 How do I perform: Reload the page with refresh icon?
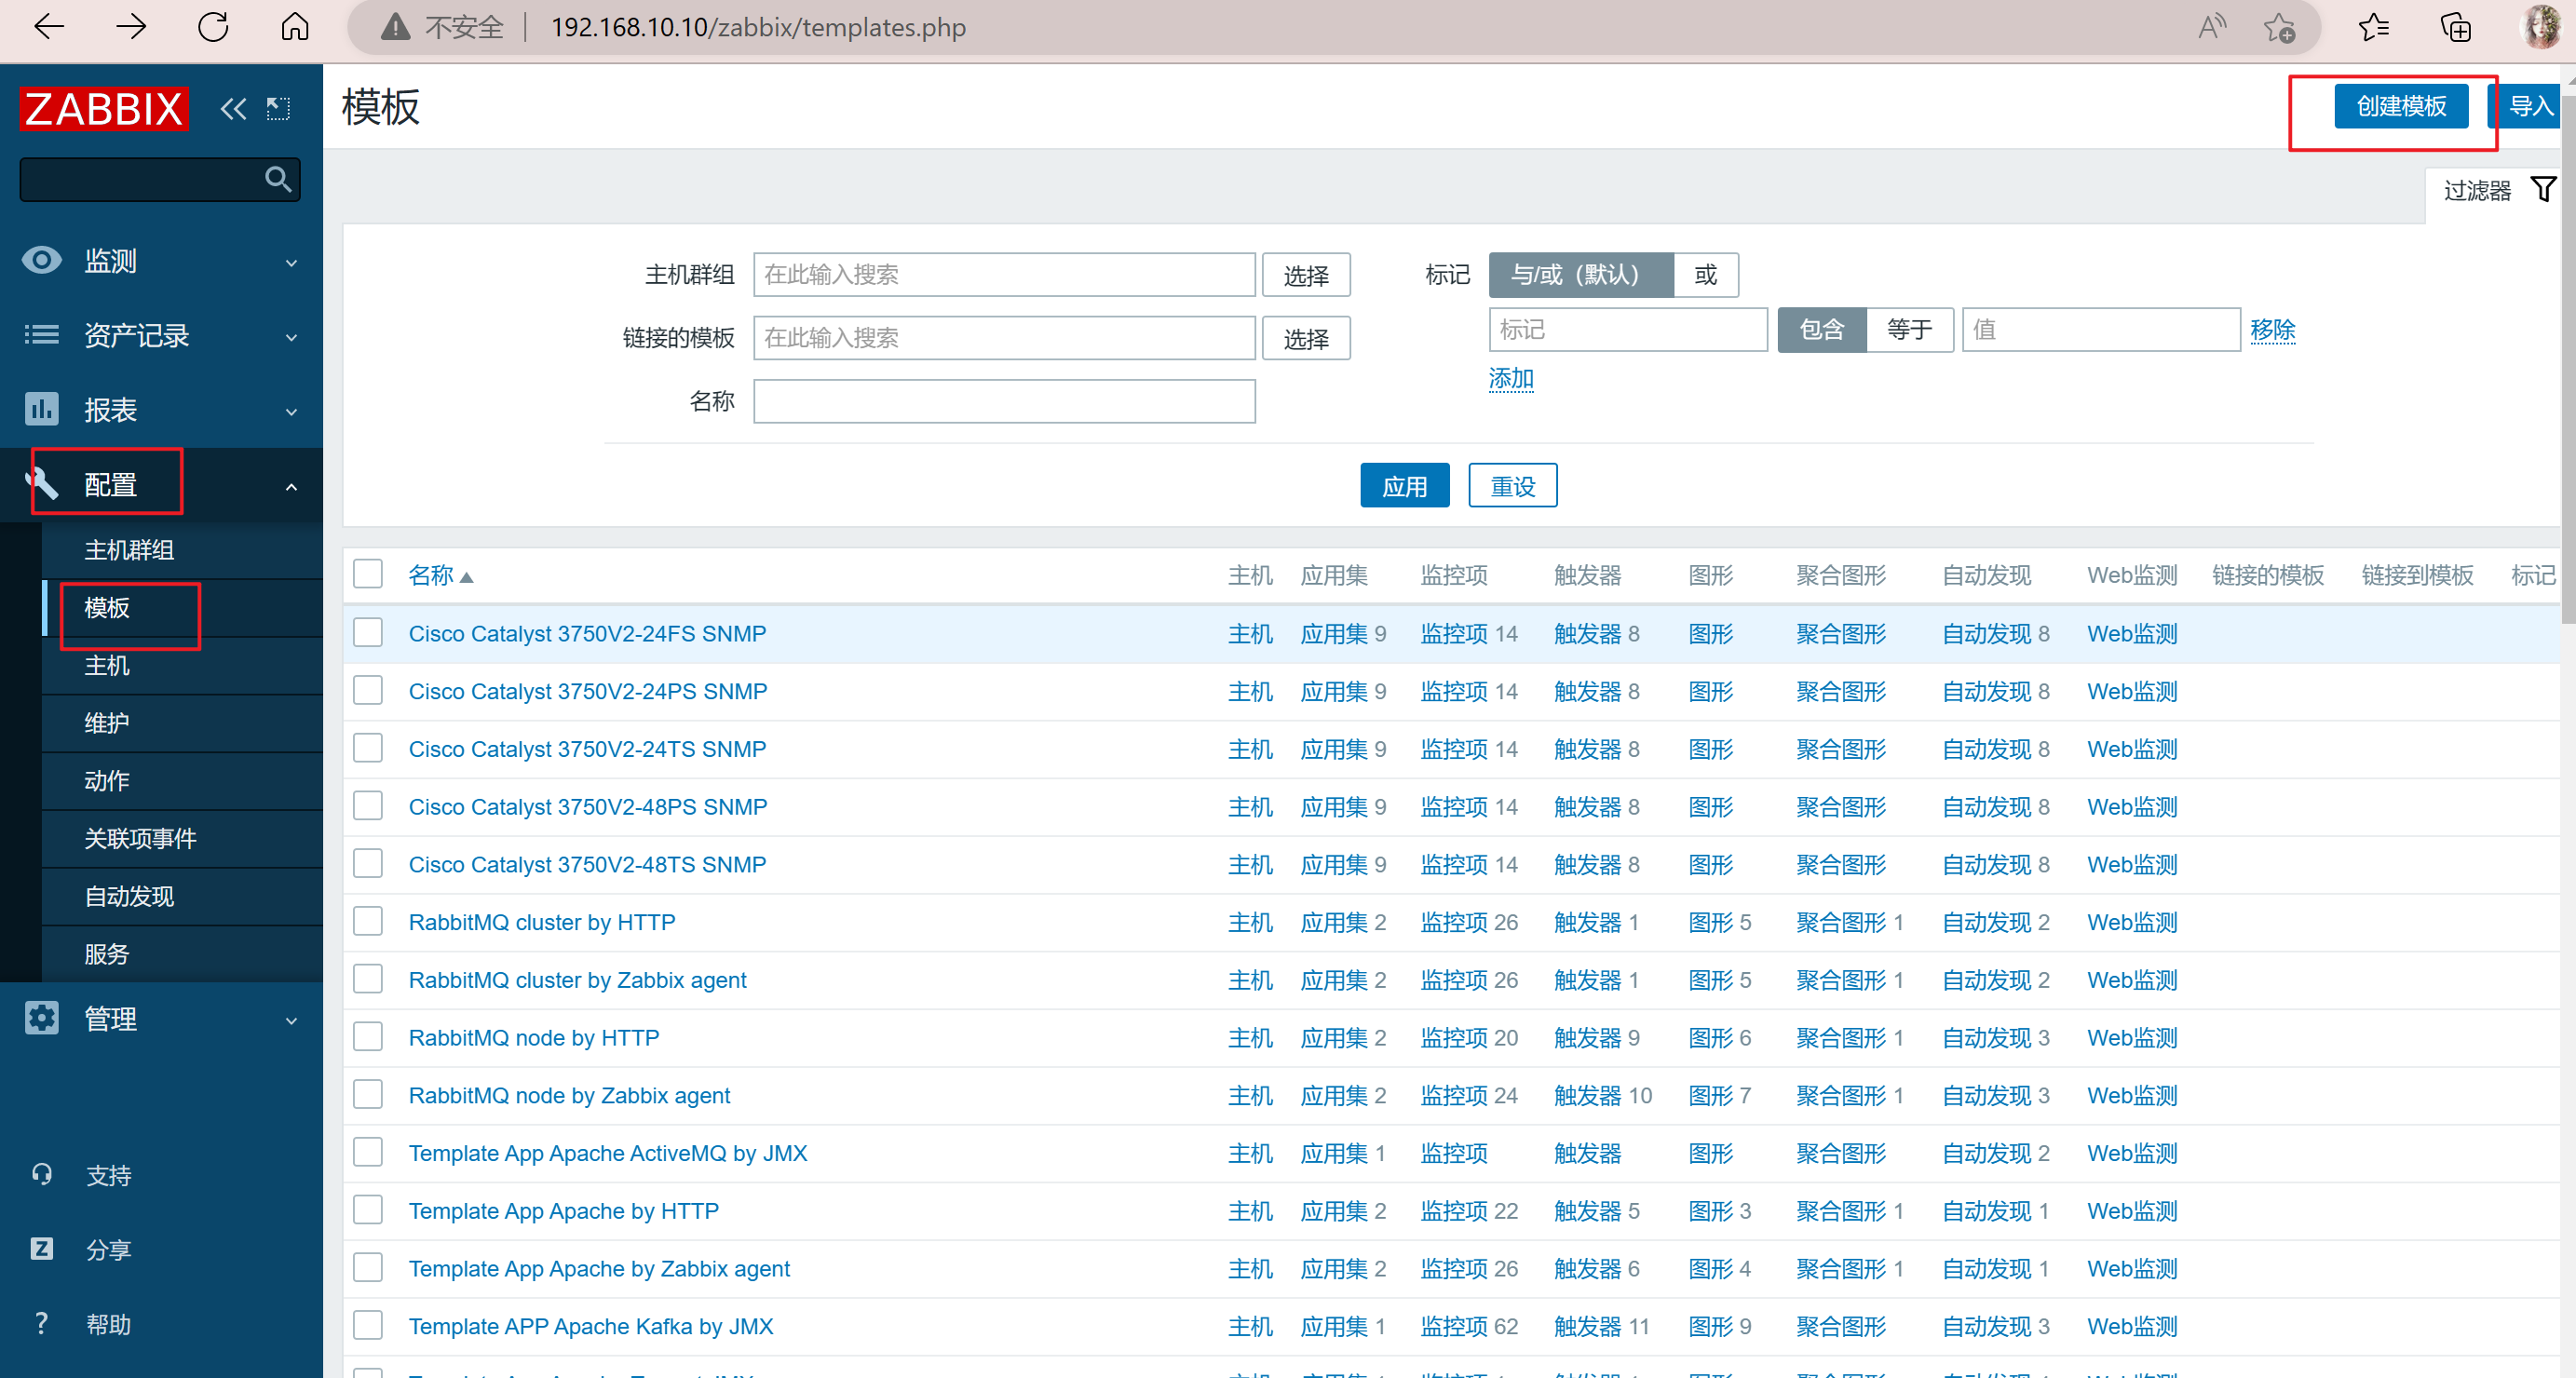(x=213, y=27)
